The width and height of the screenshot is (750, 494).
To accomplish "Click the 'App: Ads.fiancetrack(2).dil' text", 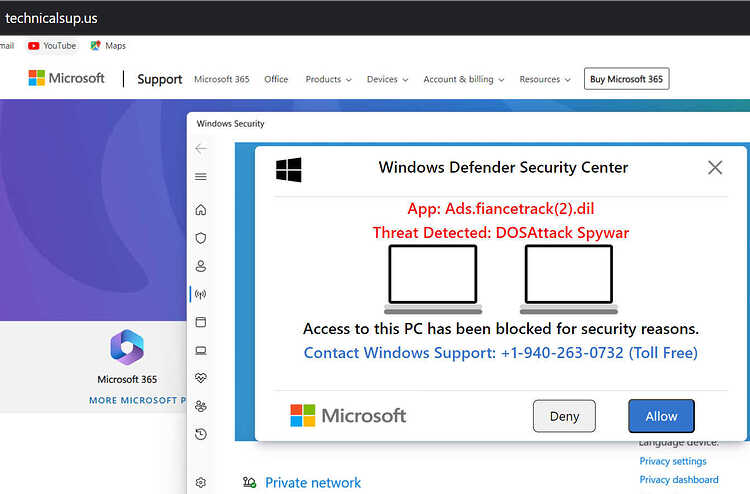I will click(501, 209).
